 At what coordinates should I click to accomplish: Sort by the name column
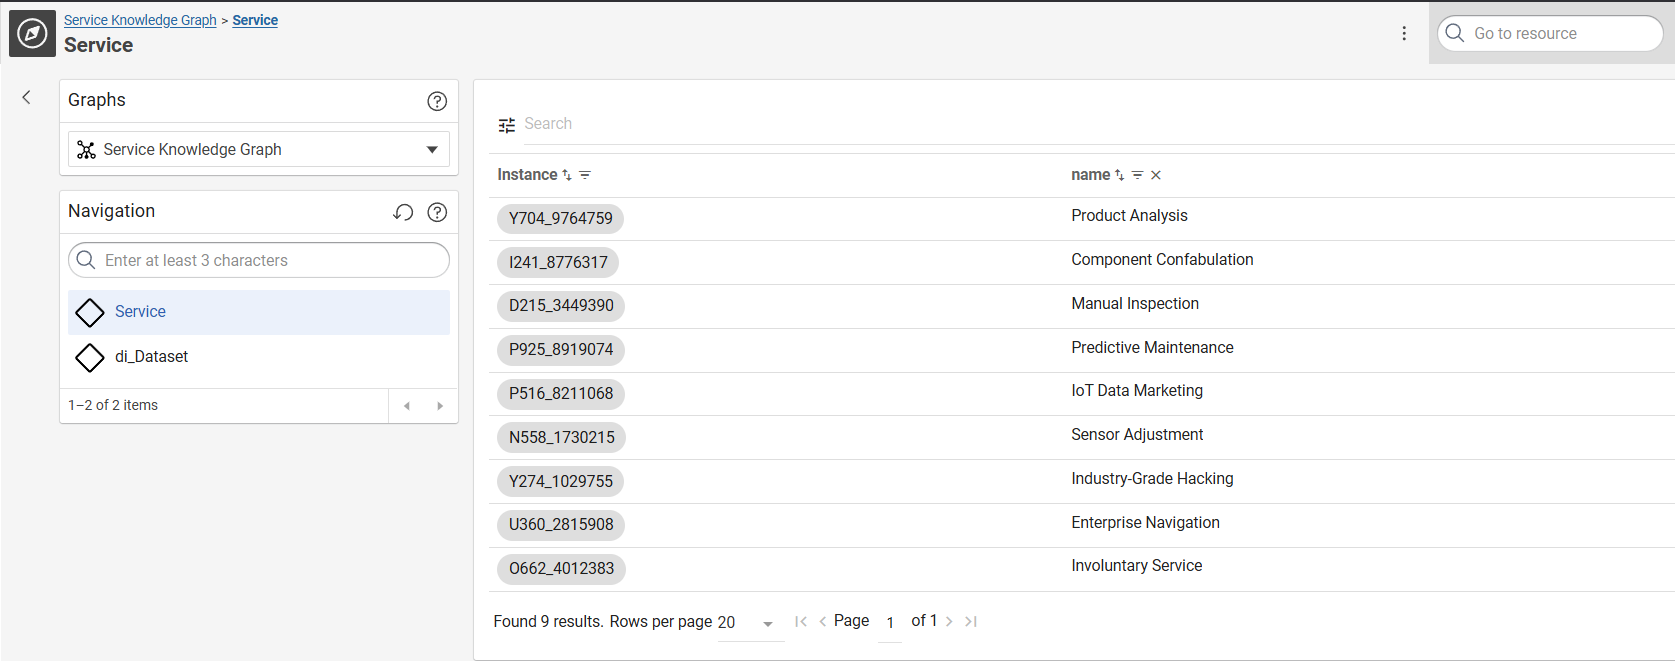tap(1119, 175)
